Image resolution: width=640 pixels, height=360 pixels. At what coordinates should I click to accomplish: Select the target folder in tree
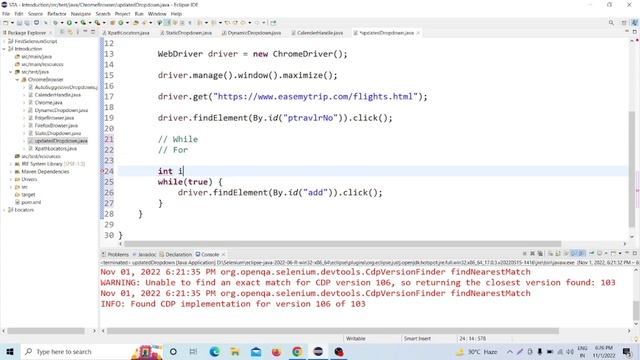coord(28,195)
